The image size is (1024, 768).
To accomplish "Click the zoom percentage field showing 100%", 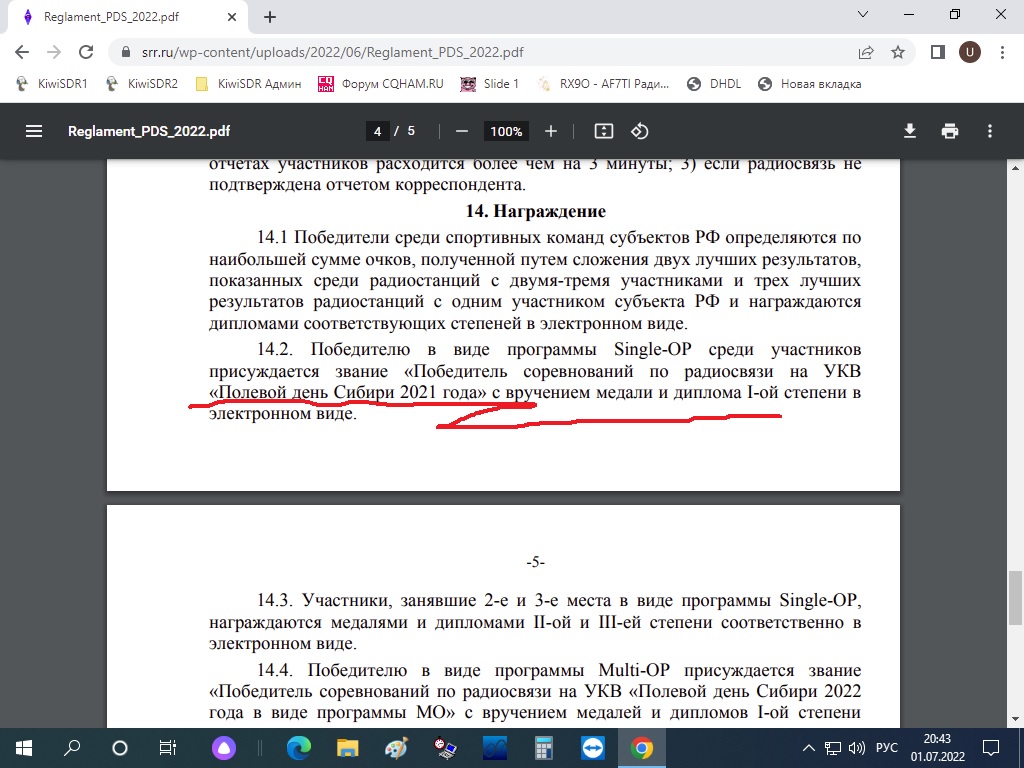I will click(x=506, y=131).
